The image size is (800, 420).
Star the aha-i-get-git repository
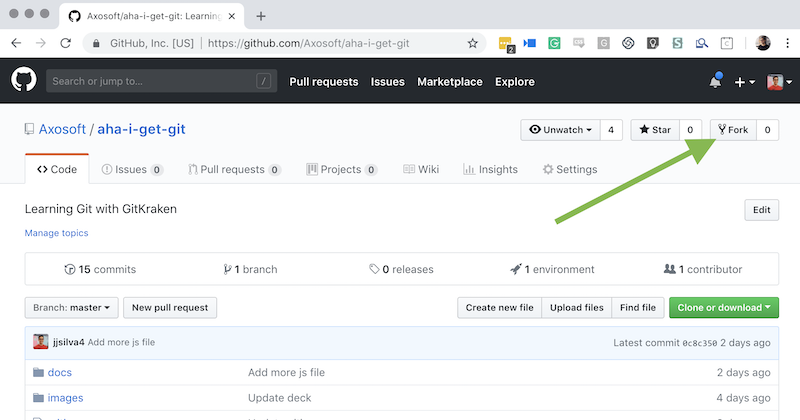(655, 130)
